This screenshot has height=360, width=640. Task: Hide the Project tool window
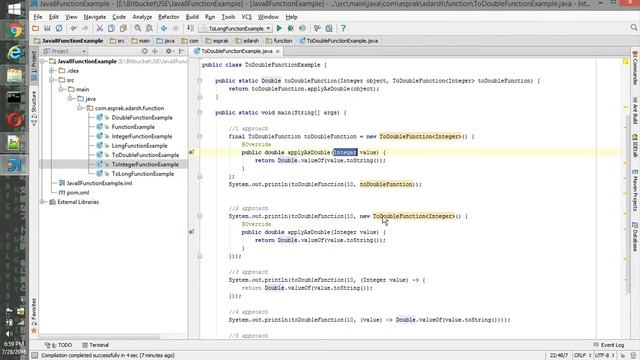[x=181, y=51]
